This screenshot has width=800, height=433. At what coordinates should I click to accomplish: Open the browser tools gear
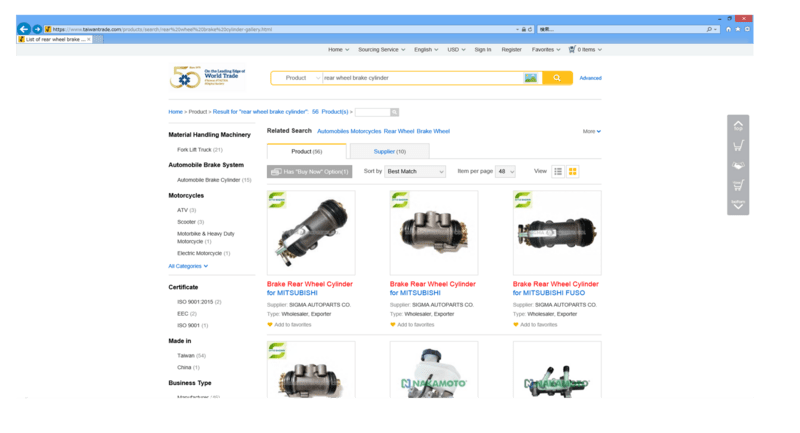pyautogui.click(x=747, y=29)
